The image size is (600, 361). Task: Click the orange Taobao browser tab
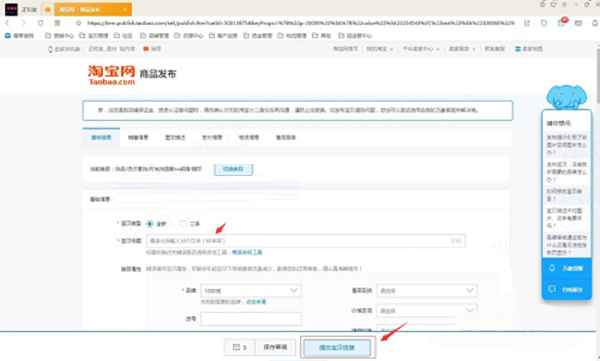93,9
